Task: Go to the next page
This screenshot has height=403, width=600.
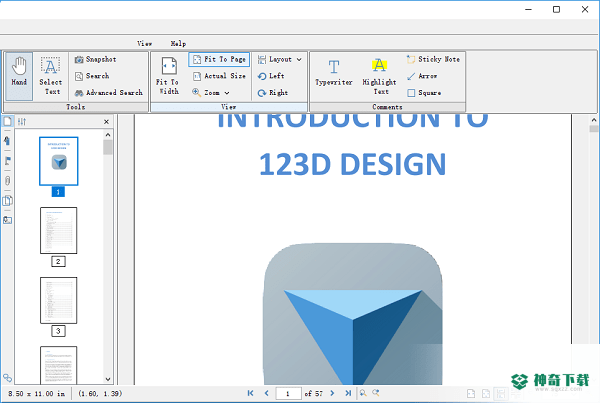Action: pyautogui.click(x=332, y=393)
